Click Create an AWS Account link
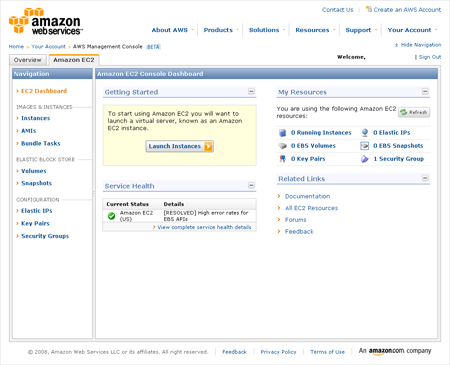The height and width of the screenshot is (365, 450). 407,10
